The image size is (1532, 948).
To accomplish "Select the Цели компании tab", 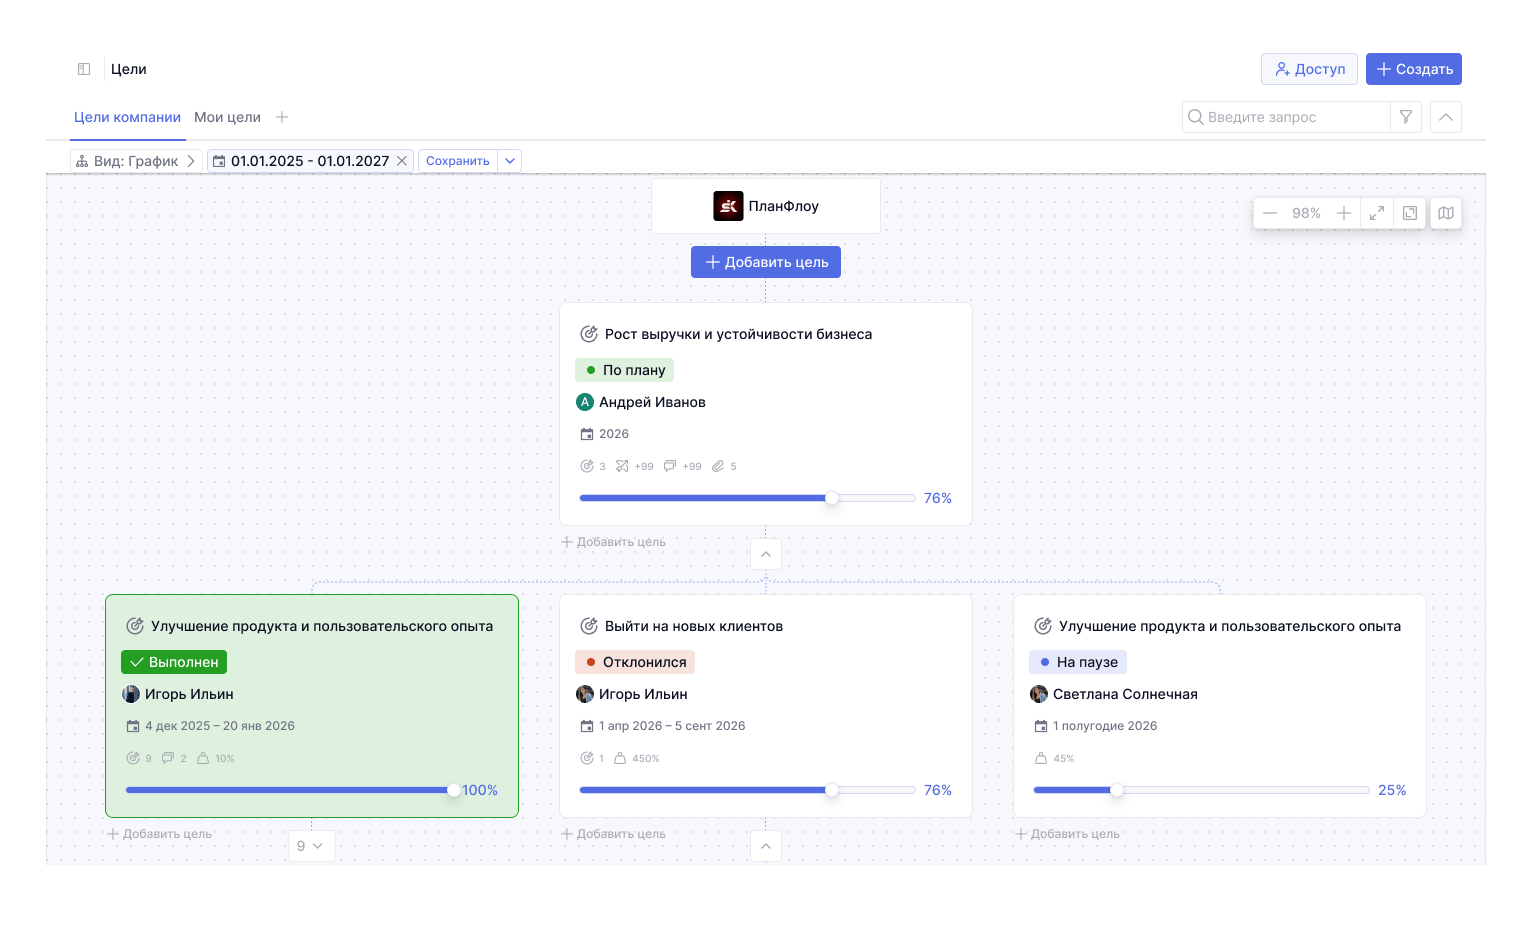I will pos(127,117).
